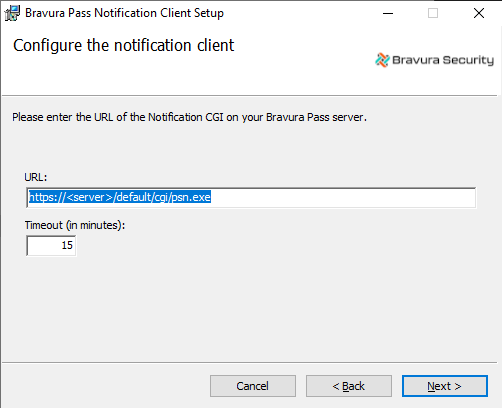Proceed with the Next button
This screenshot has width=502, height=408.
point(445,386)
